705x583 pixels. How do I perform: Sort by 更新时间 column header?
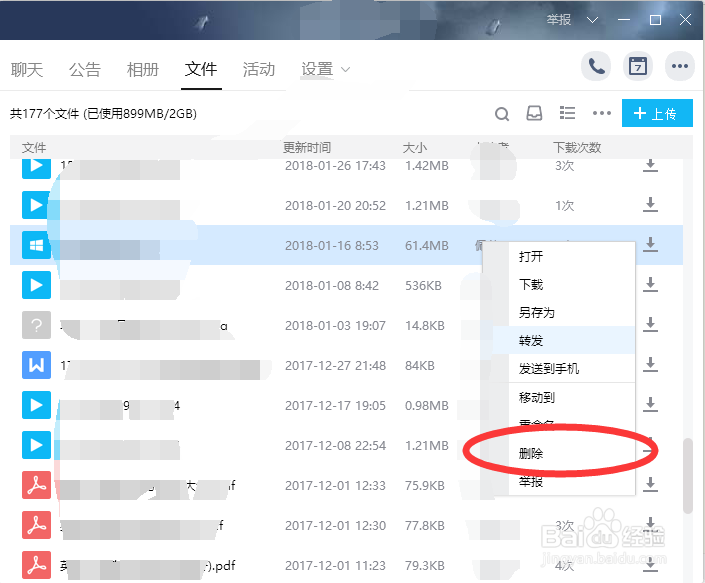point(307,147)
